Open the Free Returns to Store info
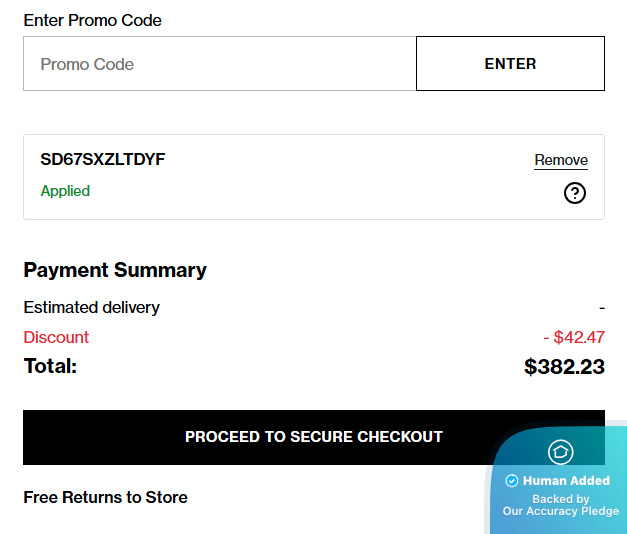The image size is (627, 534). point(106,498)
